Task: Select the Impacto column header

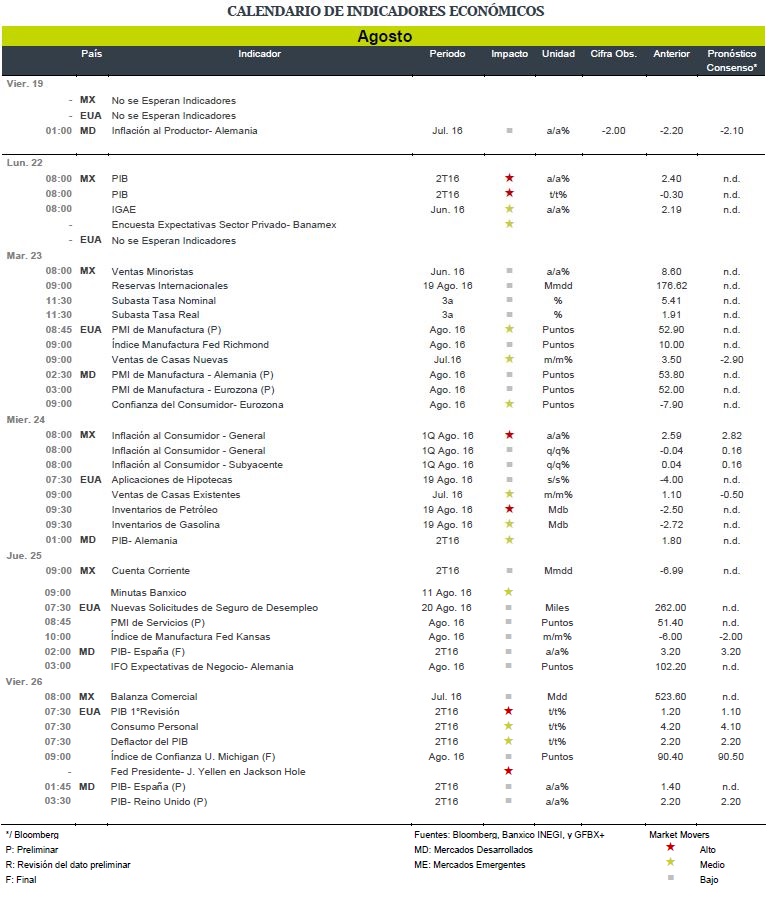Action: 509,54
